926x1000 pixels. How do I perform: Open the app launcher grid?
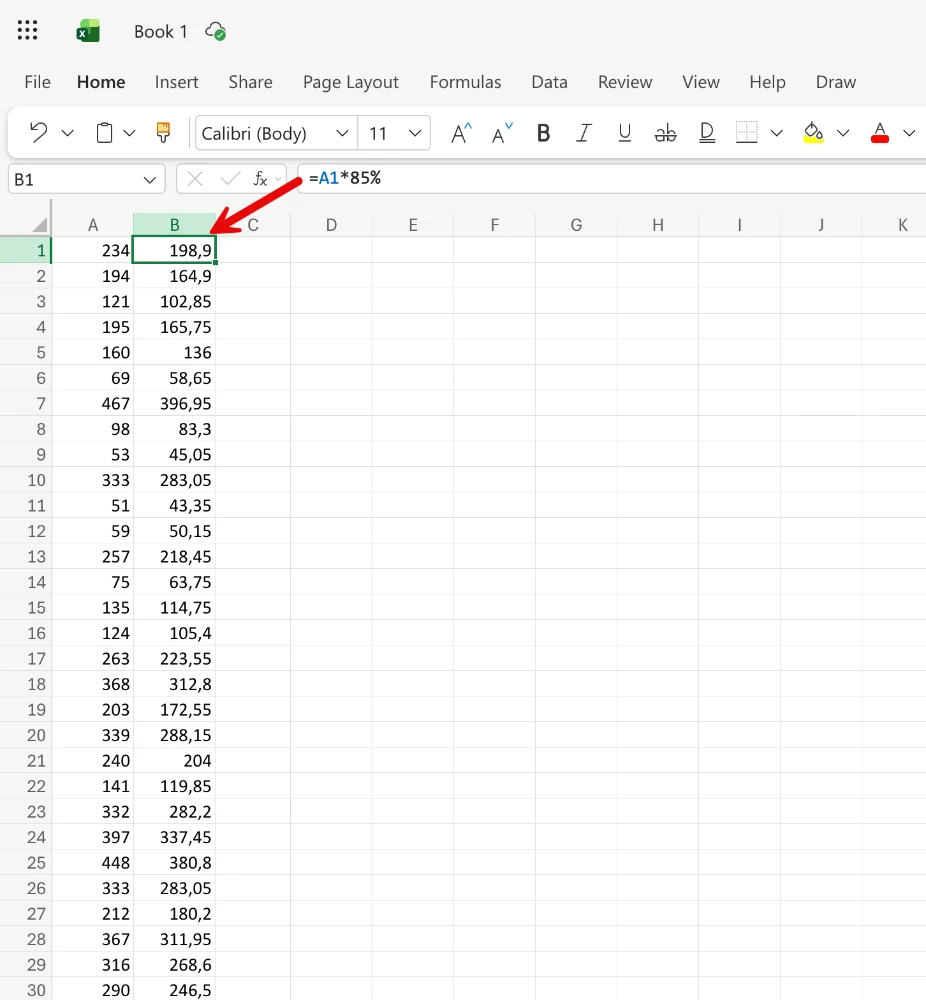point(27,30)
